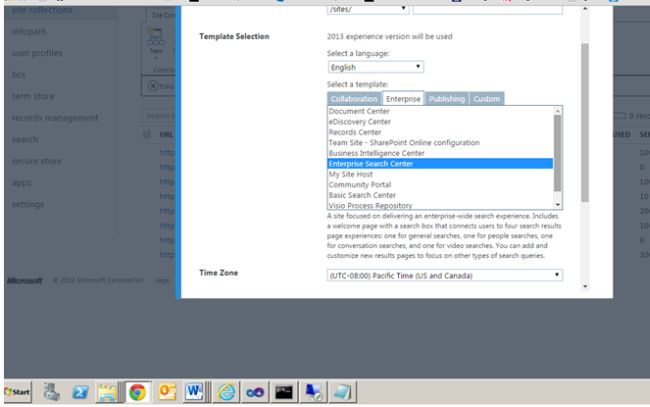The height and width of the screenshot is (407, 650).
Task: Open Visual Studio from the taskbar
Action: [x=255, y=392]
